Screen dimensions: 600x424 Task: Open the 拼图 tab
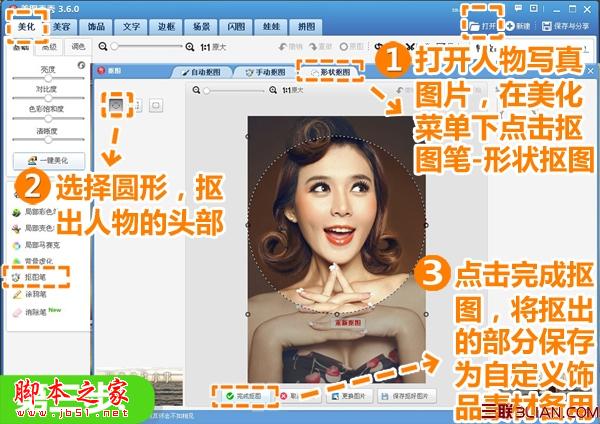point(307,27)
